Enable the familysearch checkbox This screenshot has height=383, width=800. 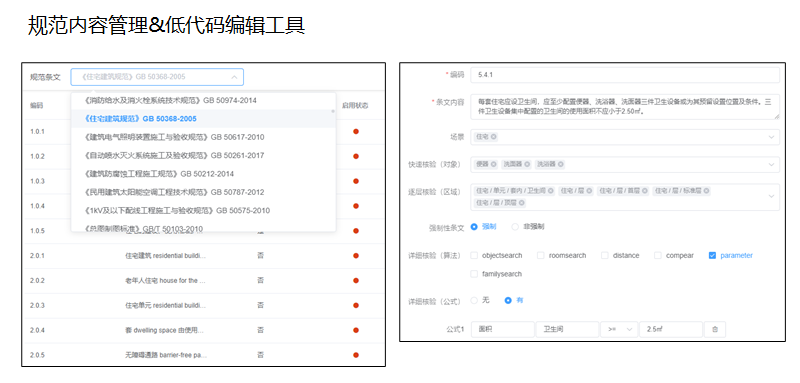[x=474, y=274]
